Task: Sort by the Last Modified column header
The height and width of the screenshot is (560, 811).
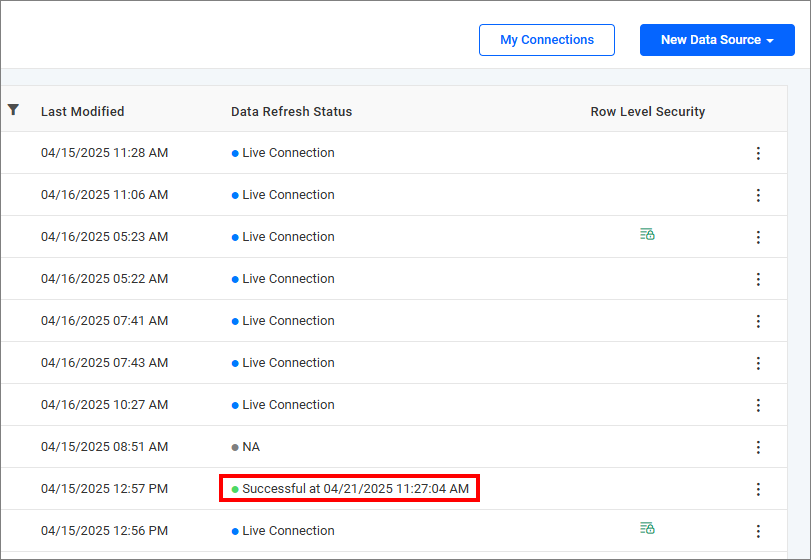Action: (82, 112)
